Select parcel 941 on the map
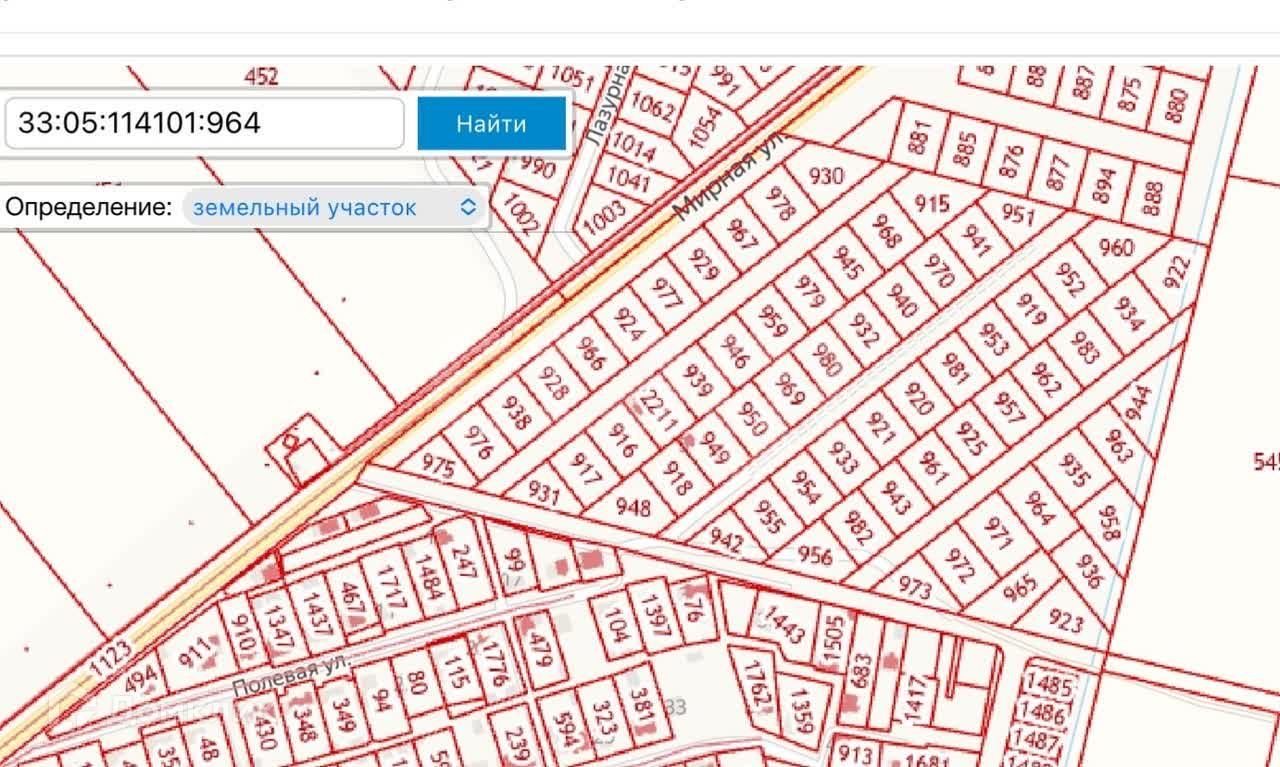The height and width of the screenshot is (767, 1280). (x=975, y=240)
